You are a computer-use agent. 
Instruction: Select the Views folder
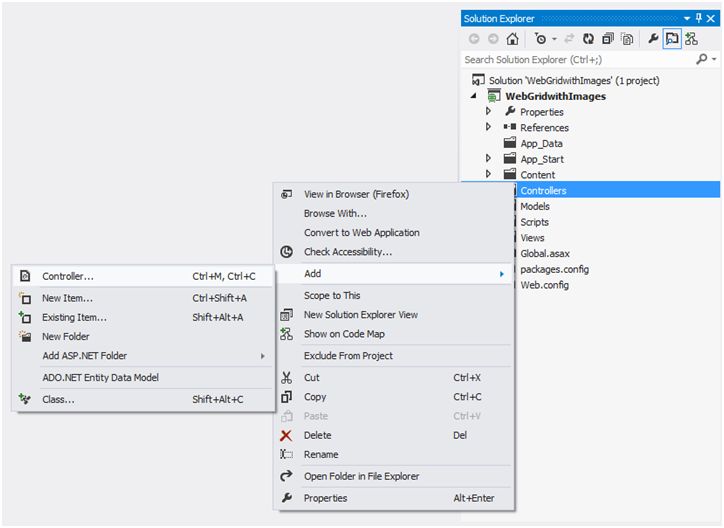(x=532, y=238)
